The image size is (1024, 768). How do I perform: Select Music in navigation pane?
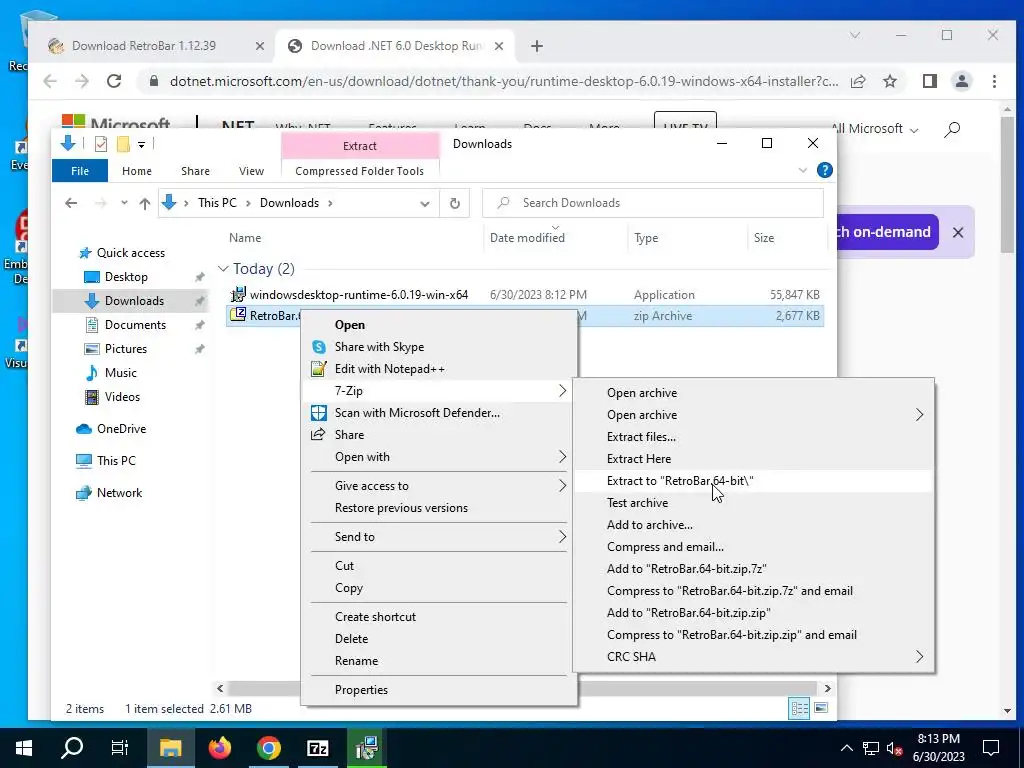(120, 373)
